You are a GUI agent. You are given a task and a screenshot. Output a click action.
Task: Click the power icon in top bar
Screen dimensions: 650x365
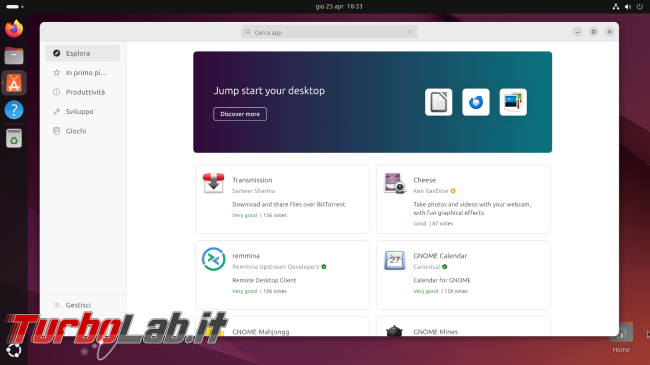click(640, 6)
